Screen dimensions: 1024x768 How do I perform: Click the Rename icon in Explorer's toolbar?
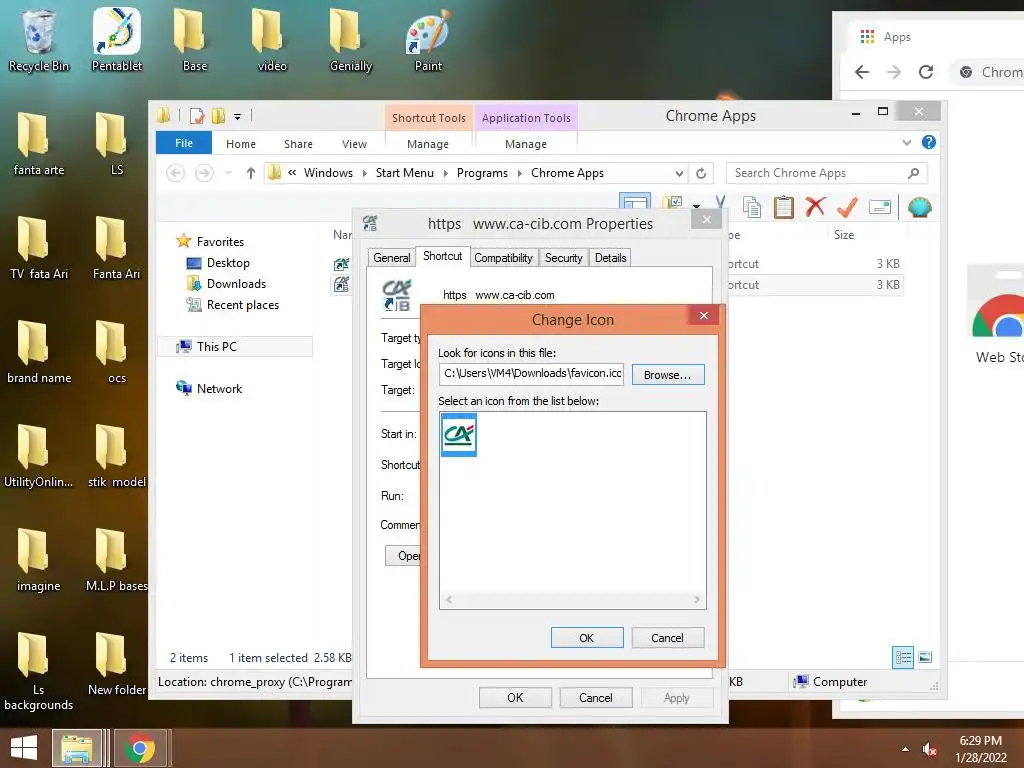point(880,208)
